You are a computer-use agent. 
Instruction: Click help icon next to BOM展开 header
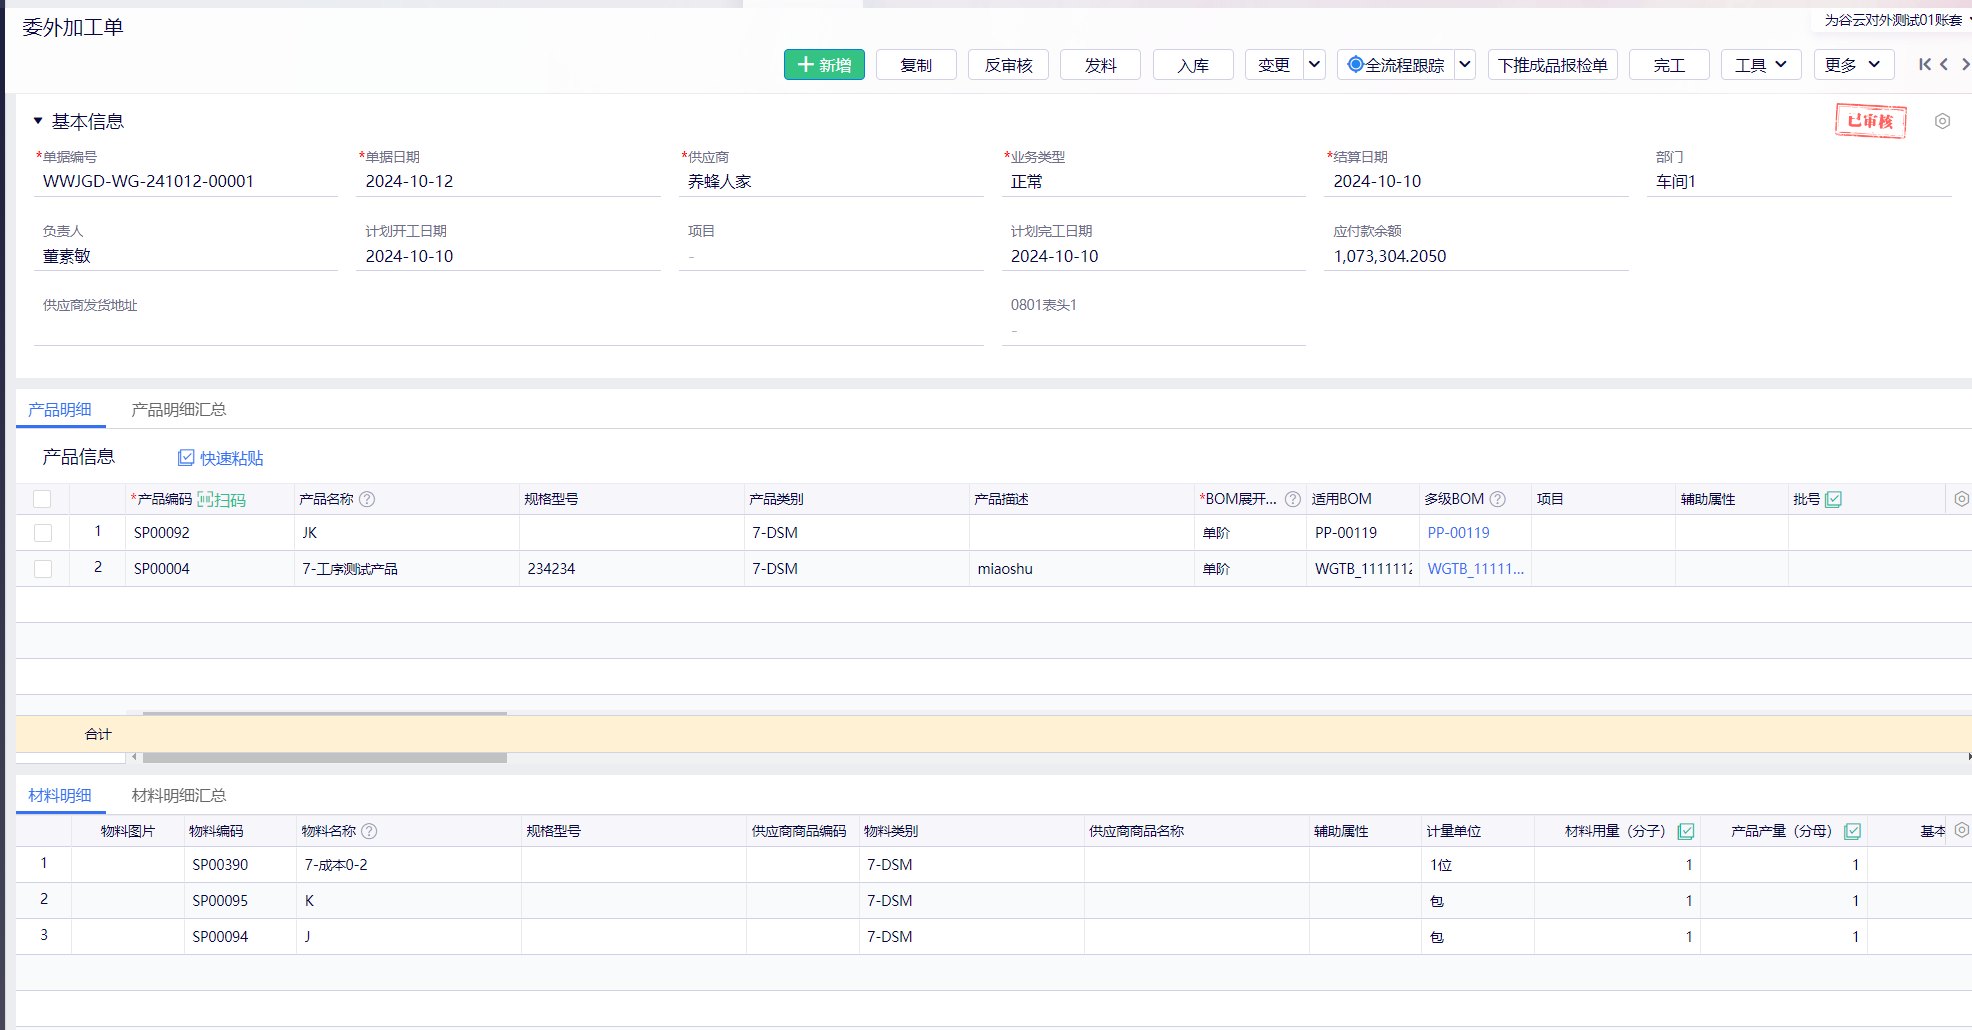pyautogui.click(x=1293, y=499)
